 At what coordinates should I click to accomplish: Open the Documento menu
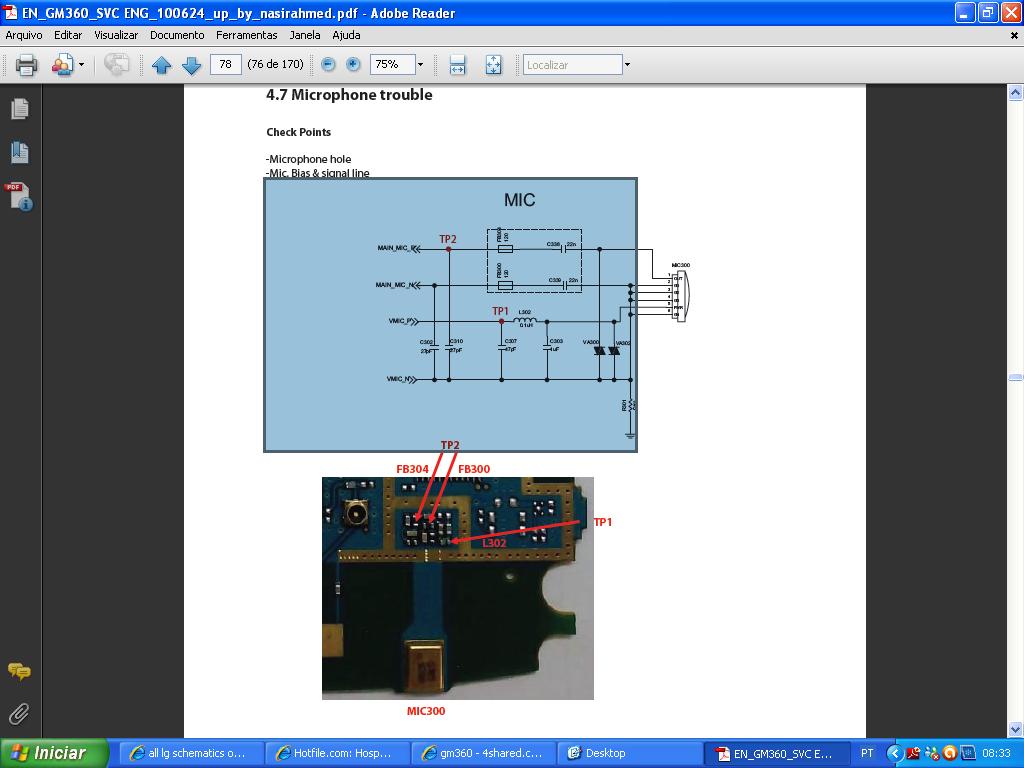click(x=177, y=35)
